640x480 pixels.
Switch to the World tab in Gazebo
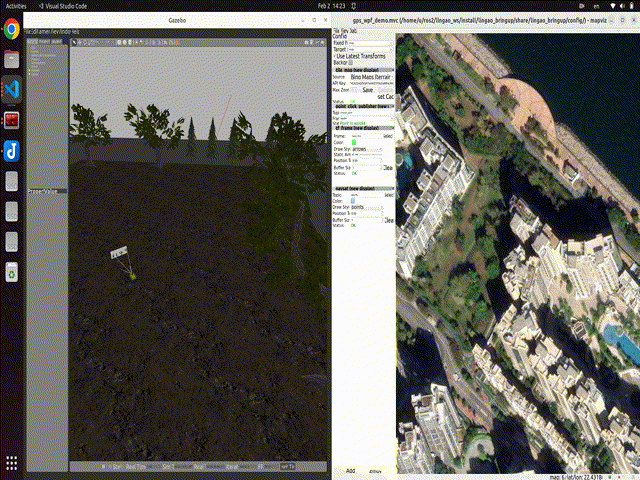click(x=32, y=42)
